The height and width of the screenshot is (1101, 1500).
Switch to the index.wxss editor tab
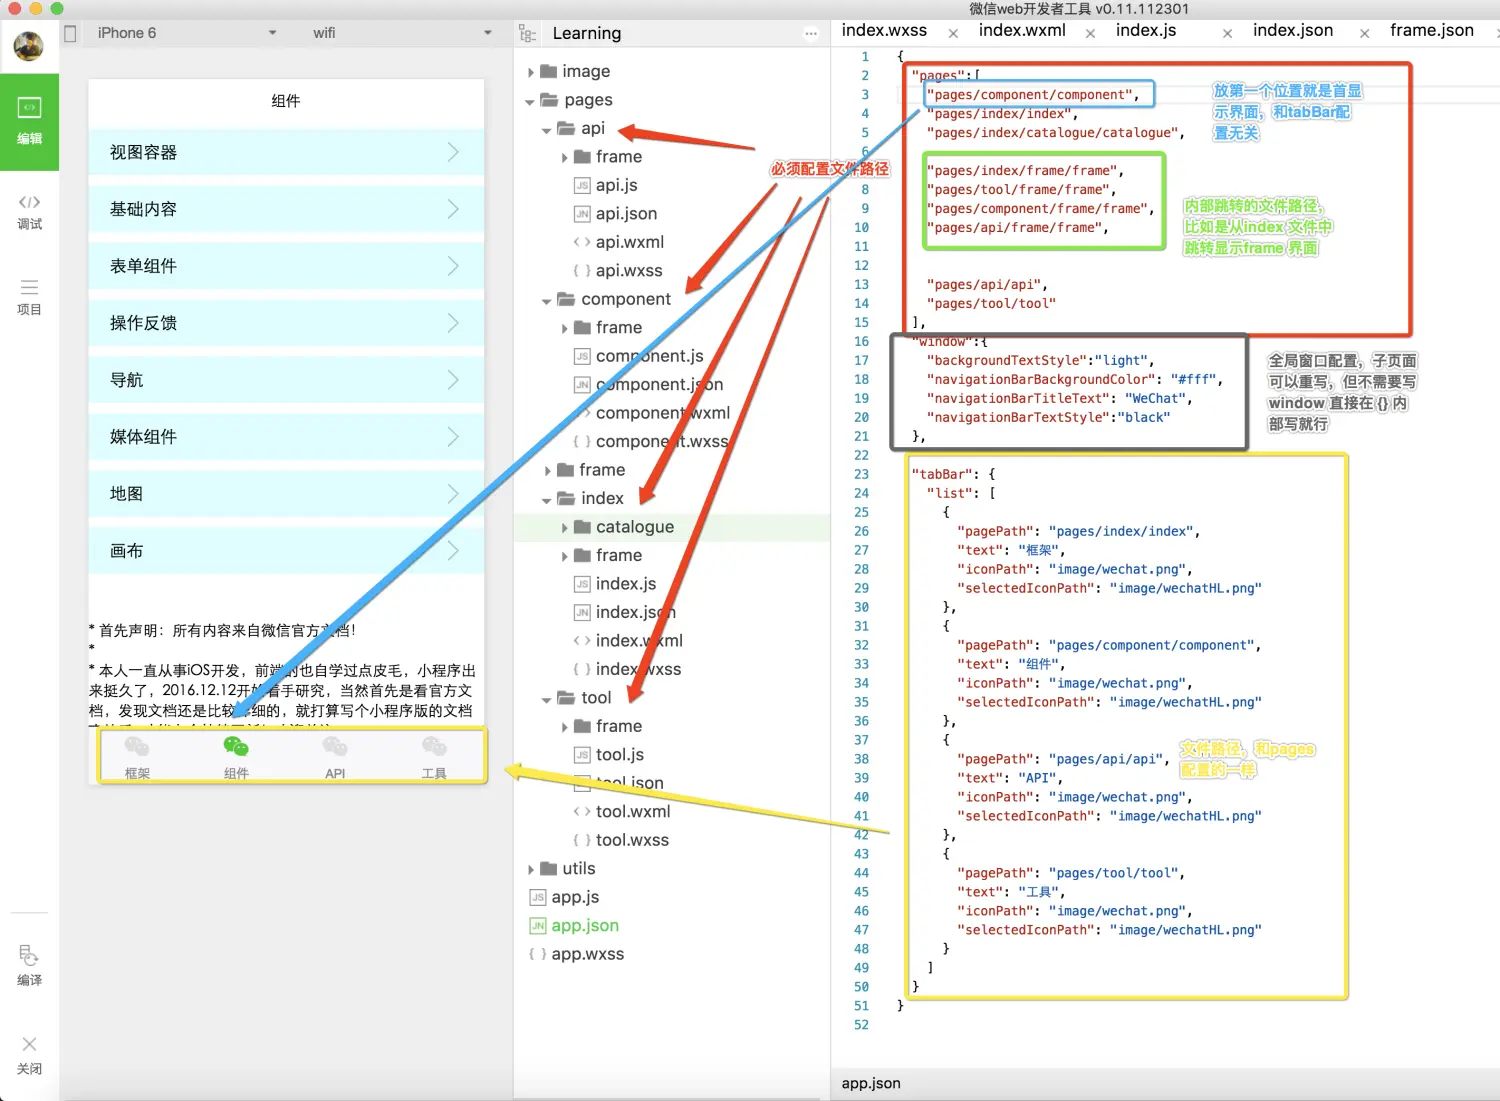[884, 31]
